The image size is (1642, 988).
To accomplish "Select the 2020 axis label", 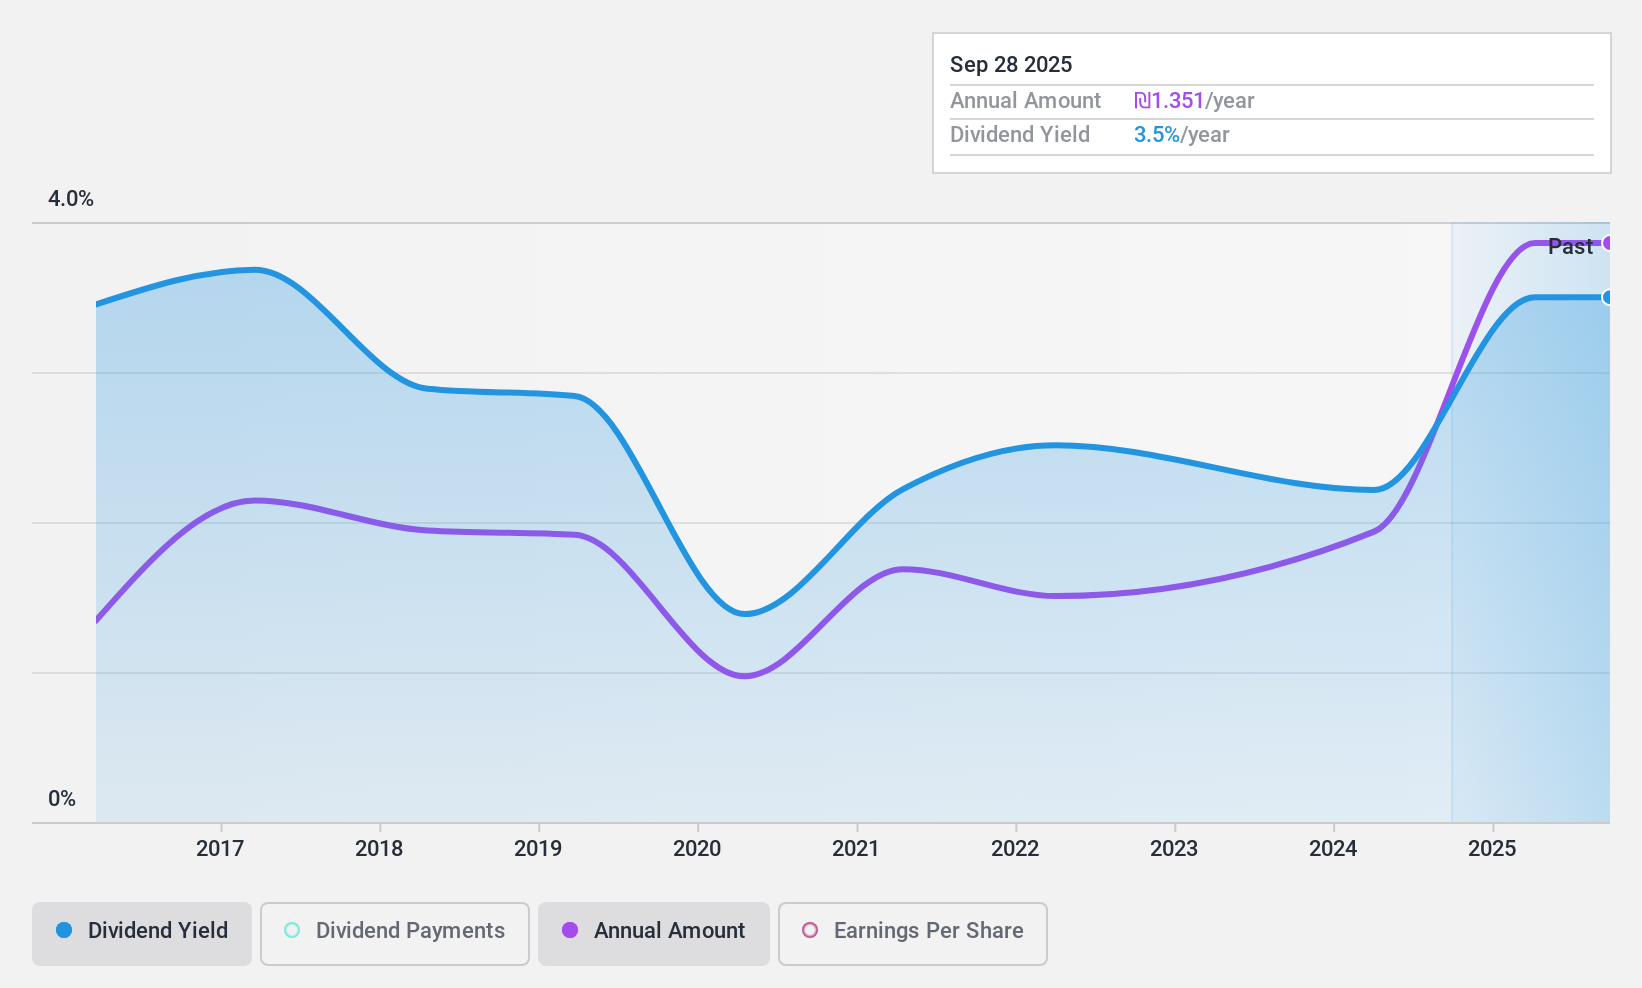I will 697,849.
